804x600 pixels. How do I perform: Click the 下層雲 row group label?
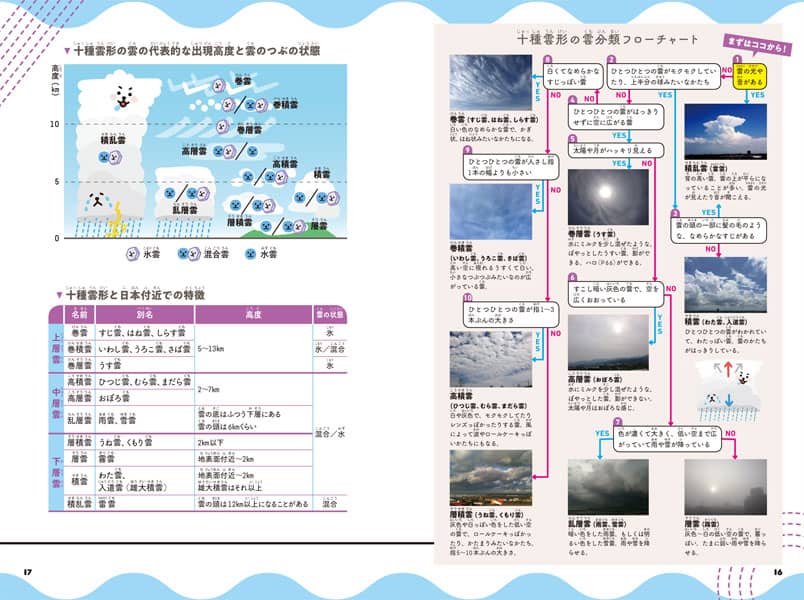point(56,472)
